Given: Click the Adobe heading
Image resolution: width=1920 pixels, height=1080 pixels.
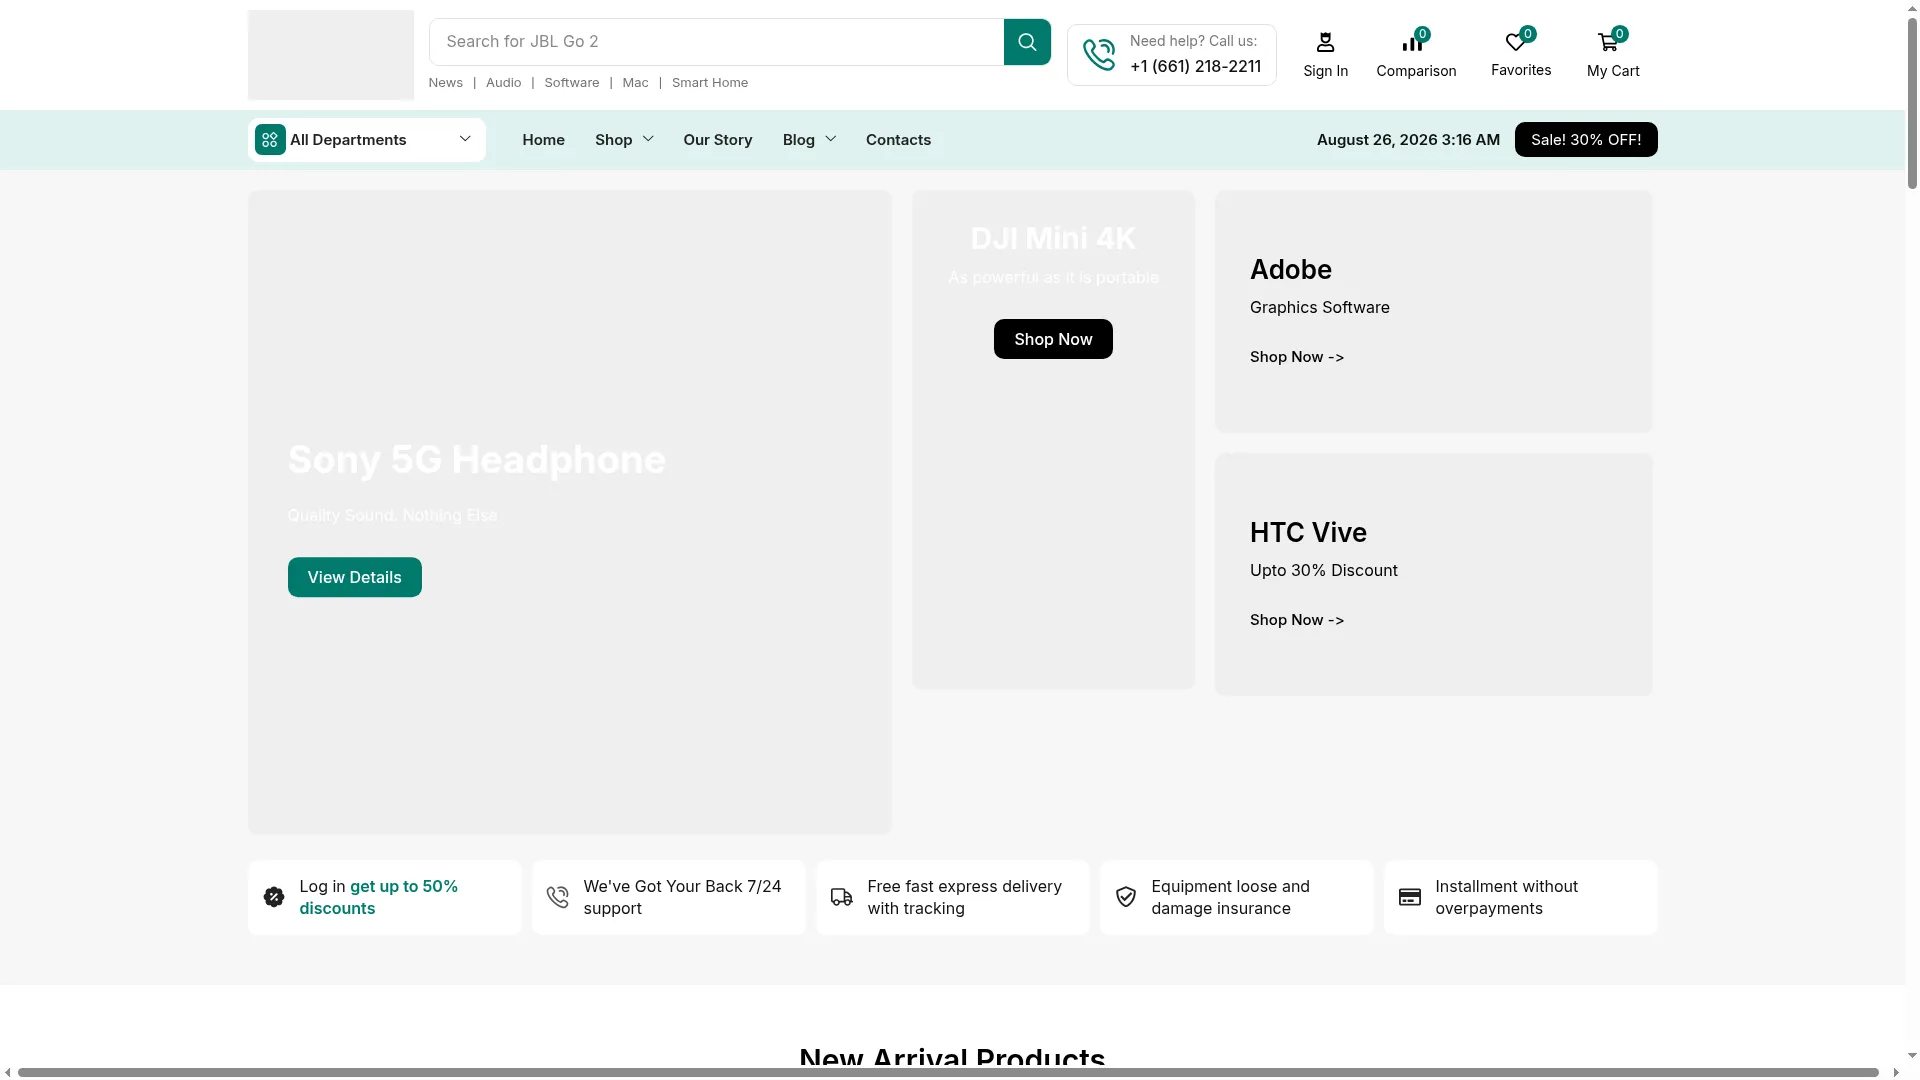Looking at the screenshot, I should coord(1291,270).
